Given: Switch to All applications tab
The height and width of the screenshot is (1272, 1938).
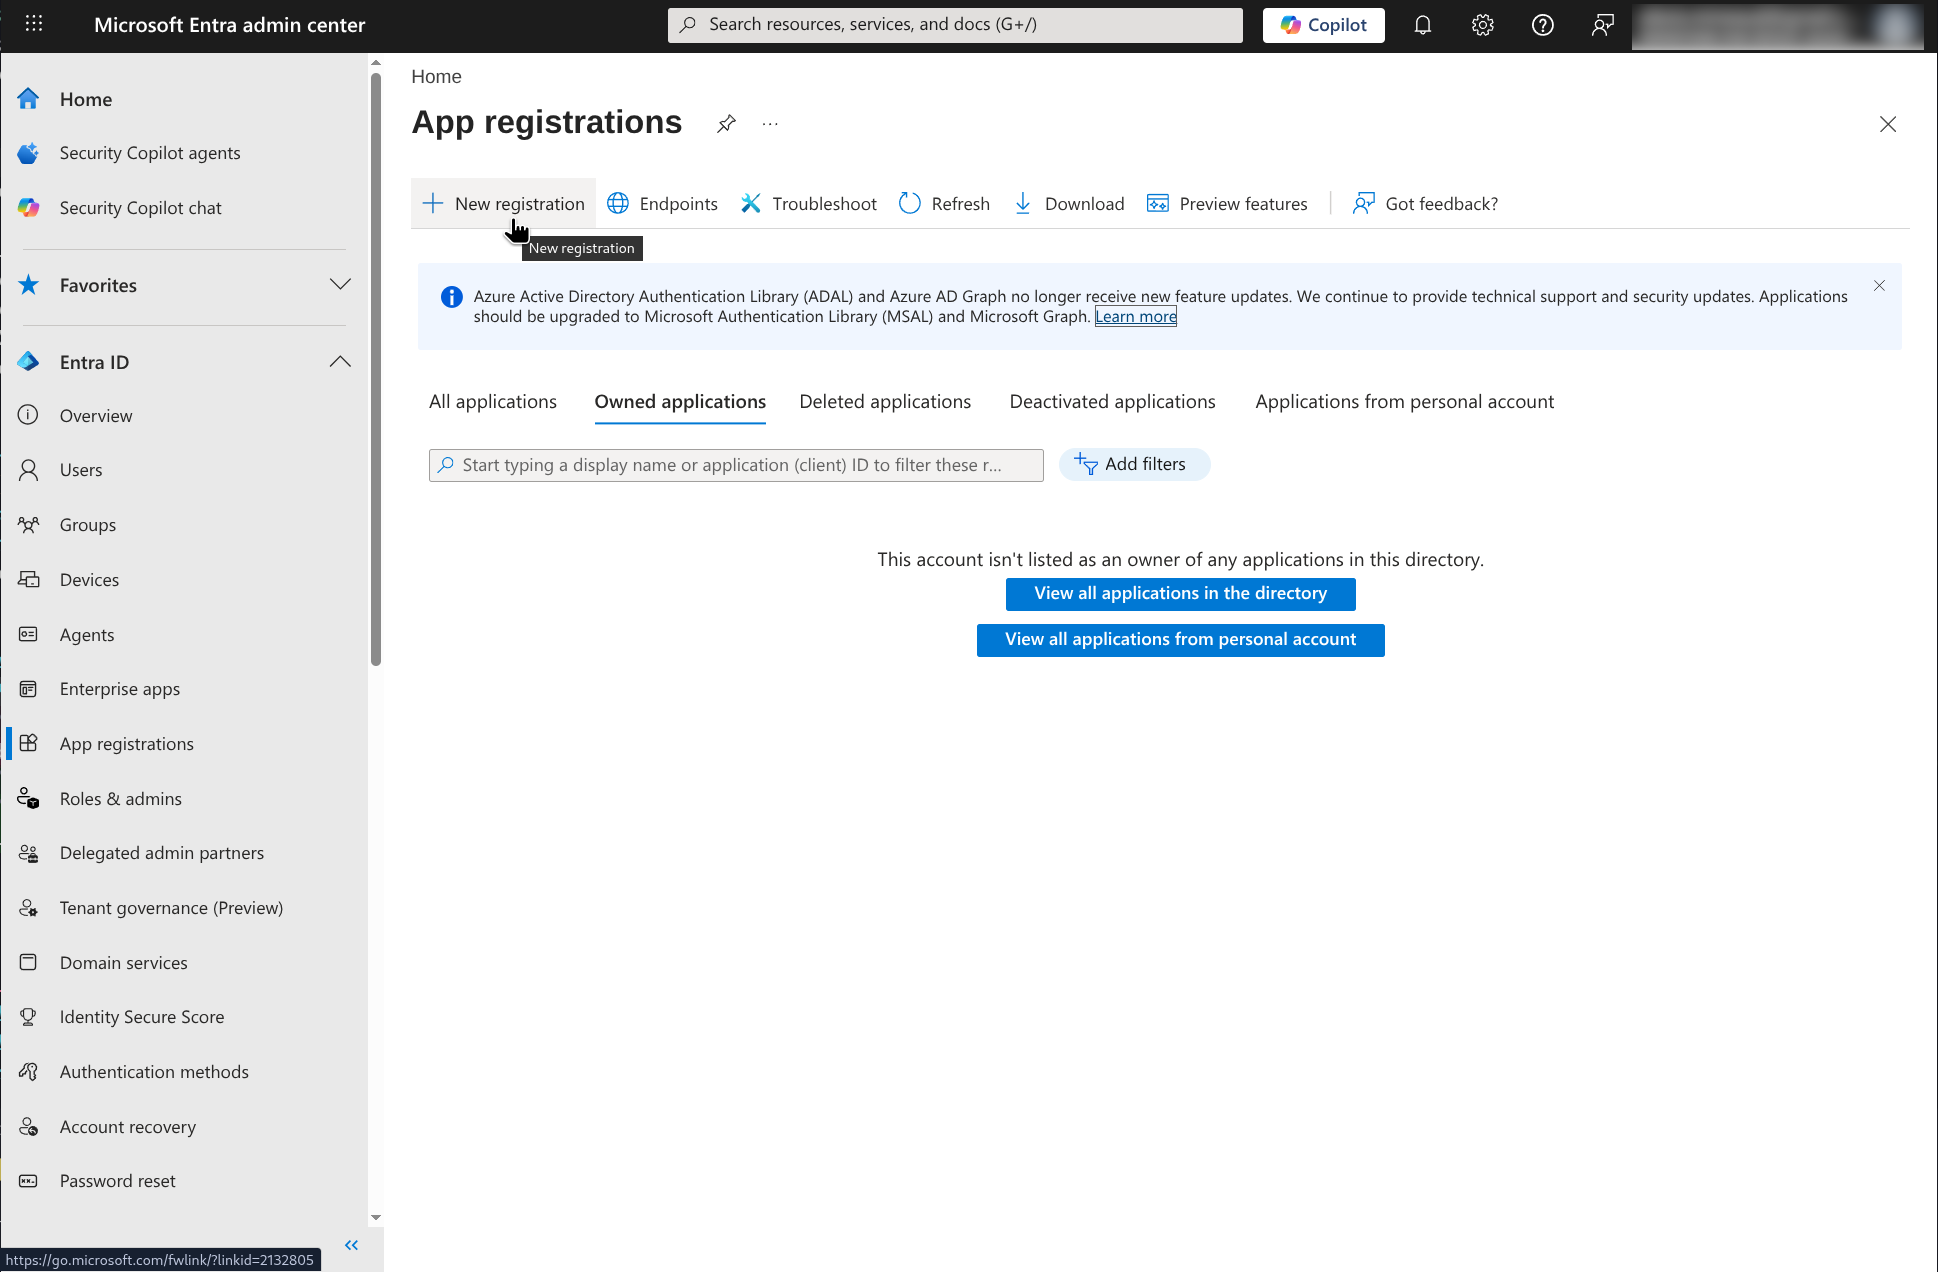Looking at the screenshot, I should [x=493, y=402].
